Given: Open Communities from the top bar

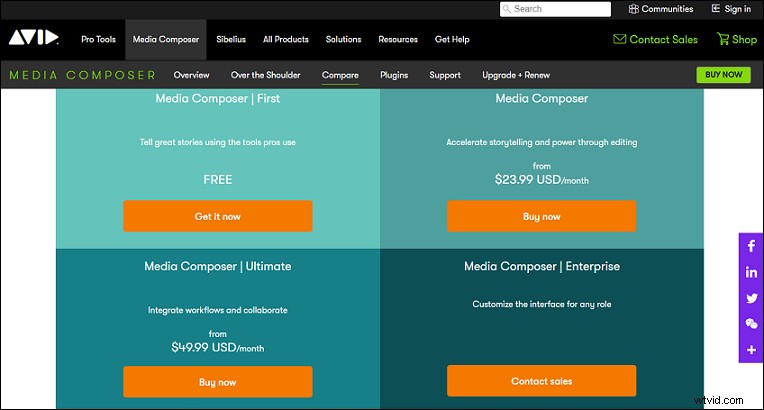Looking at the screenshot, I should click(660, 9).
